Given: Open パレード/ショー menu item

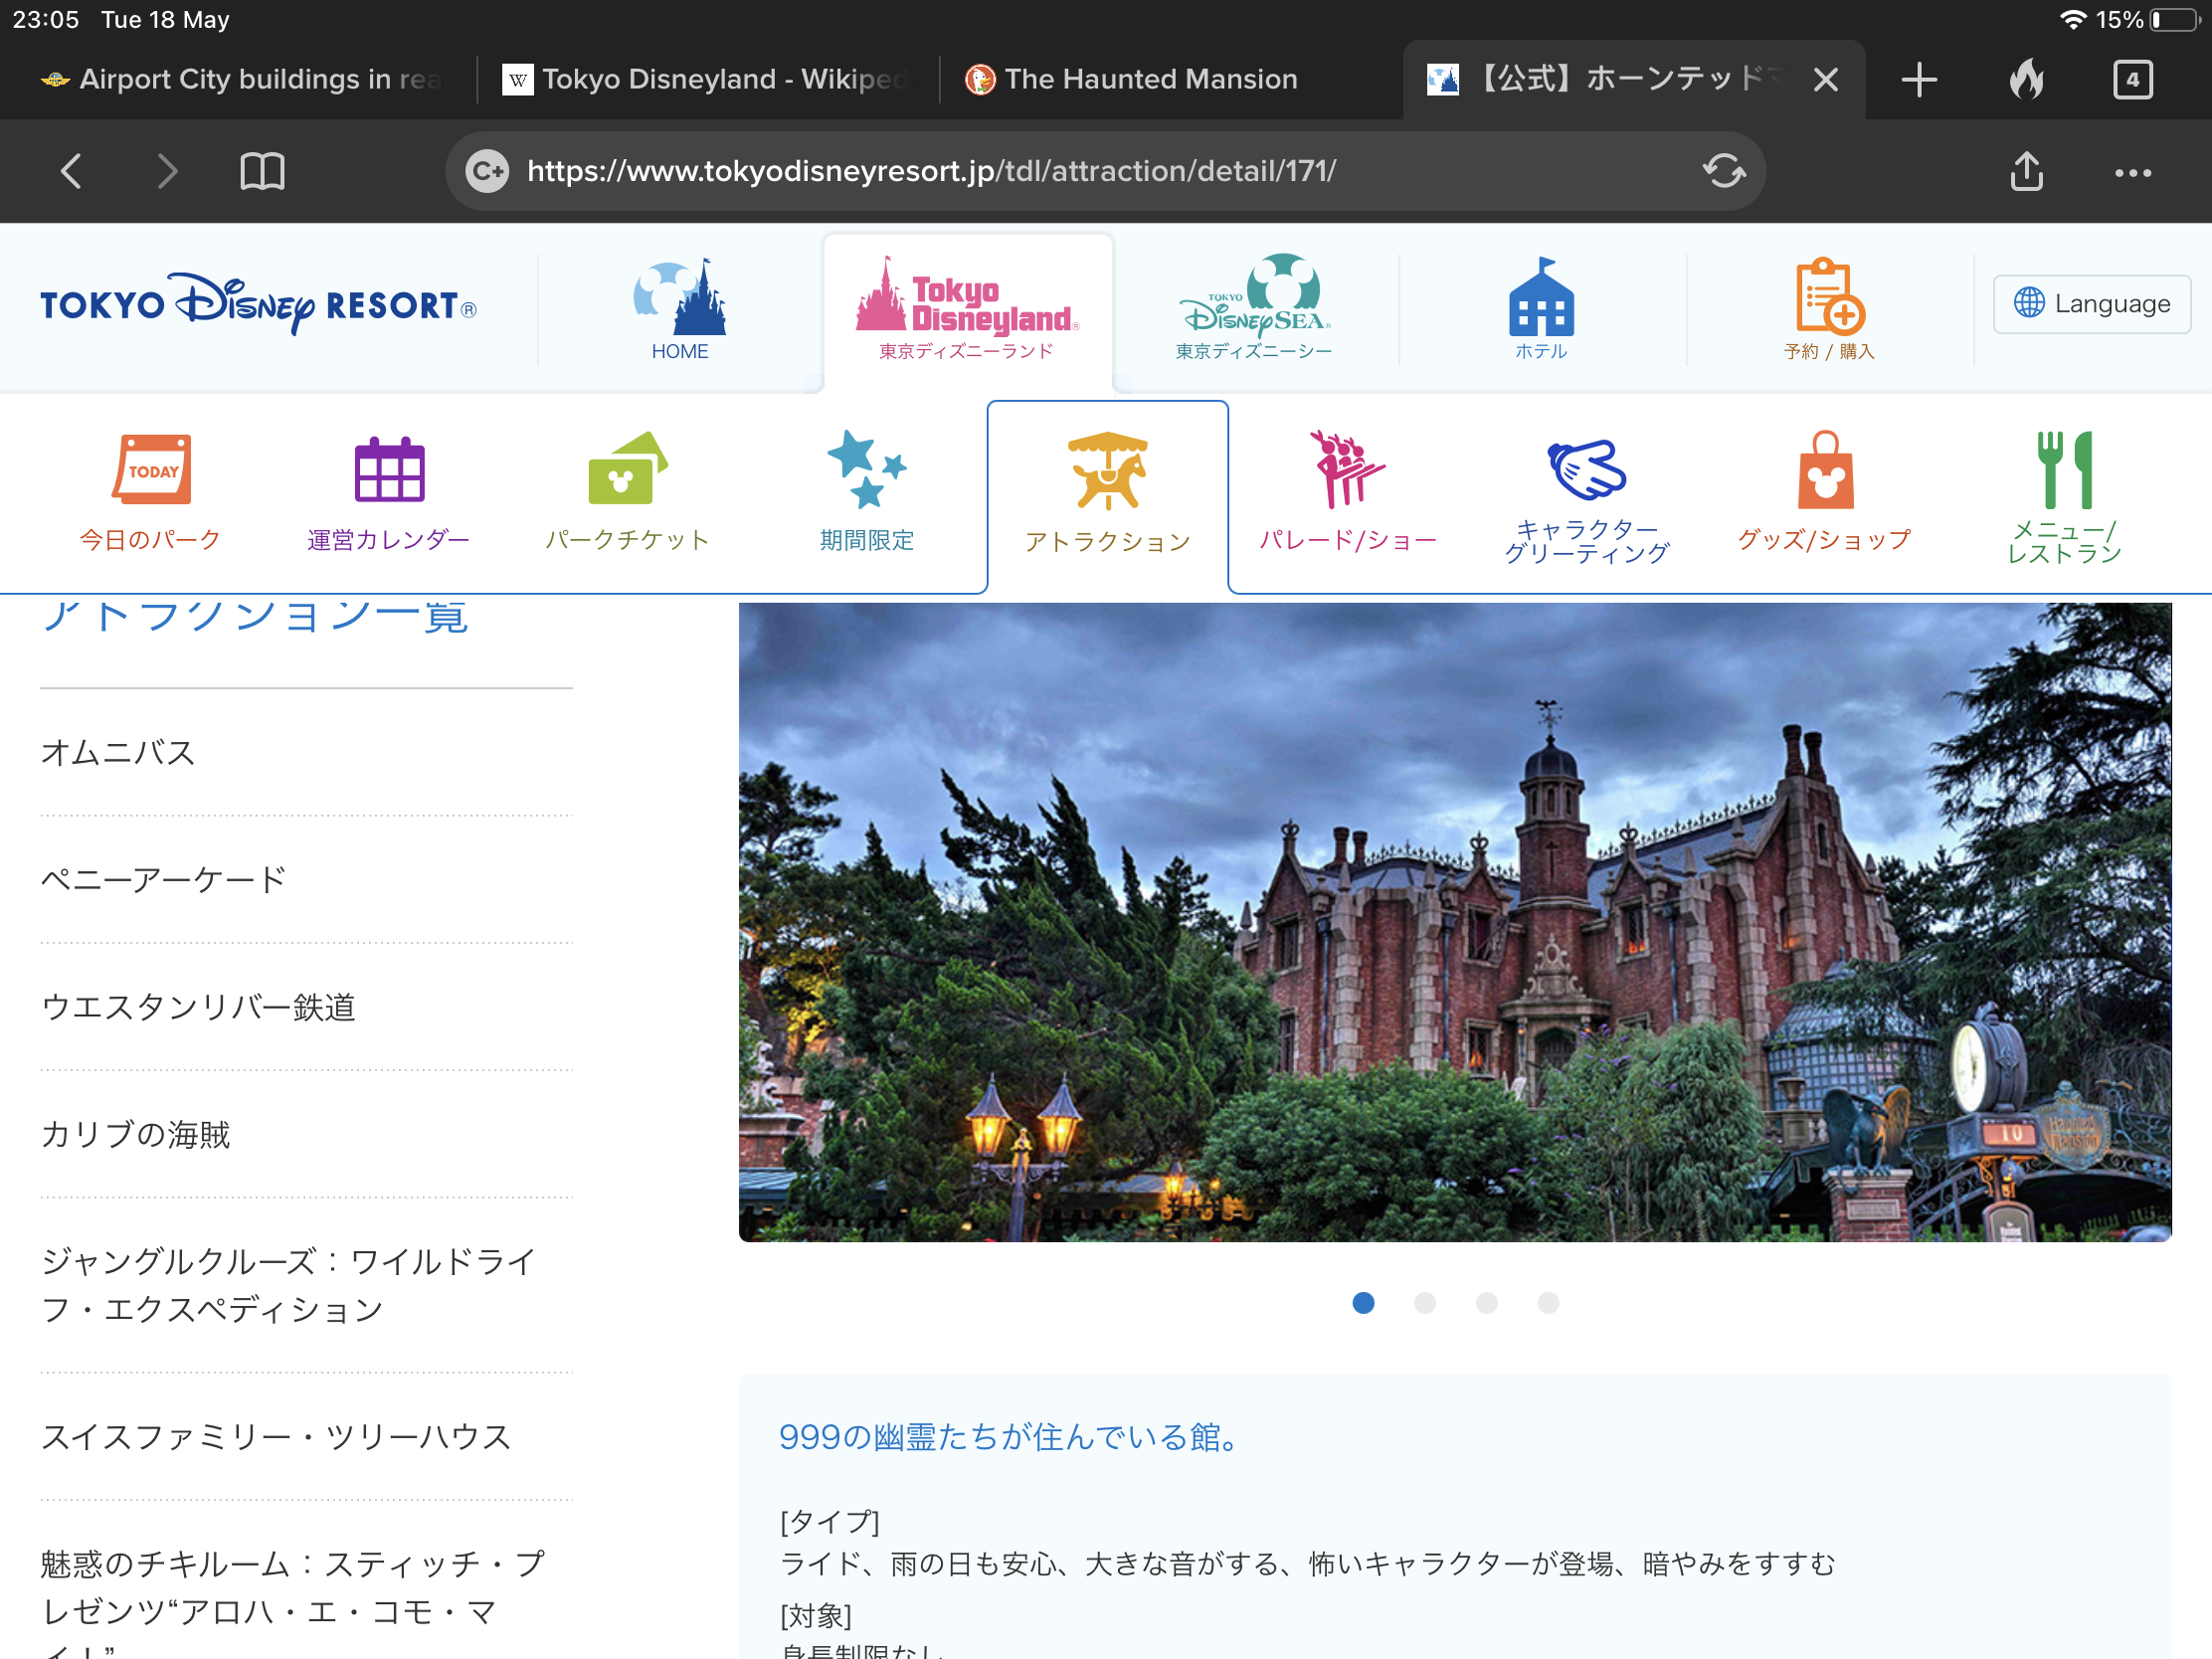Looking at the screenshot, I should point(1347,493).
